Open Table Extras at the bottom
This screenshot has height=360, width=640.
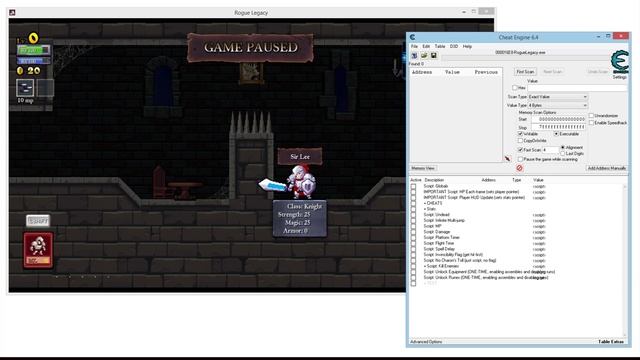click(x=611, y=342)
